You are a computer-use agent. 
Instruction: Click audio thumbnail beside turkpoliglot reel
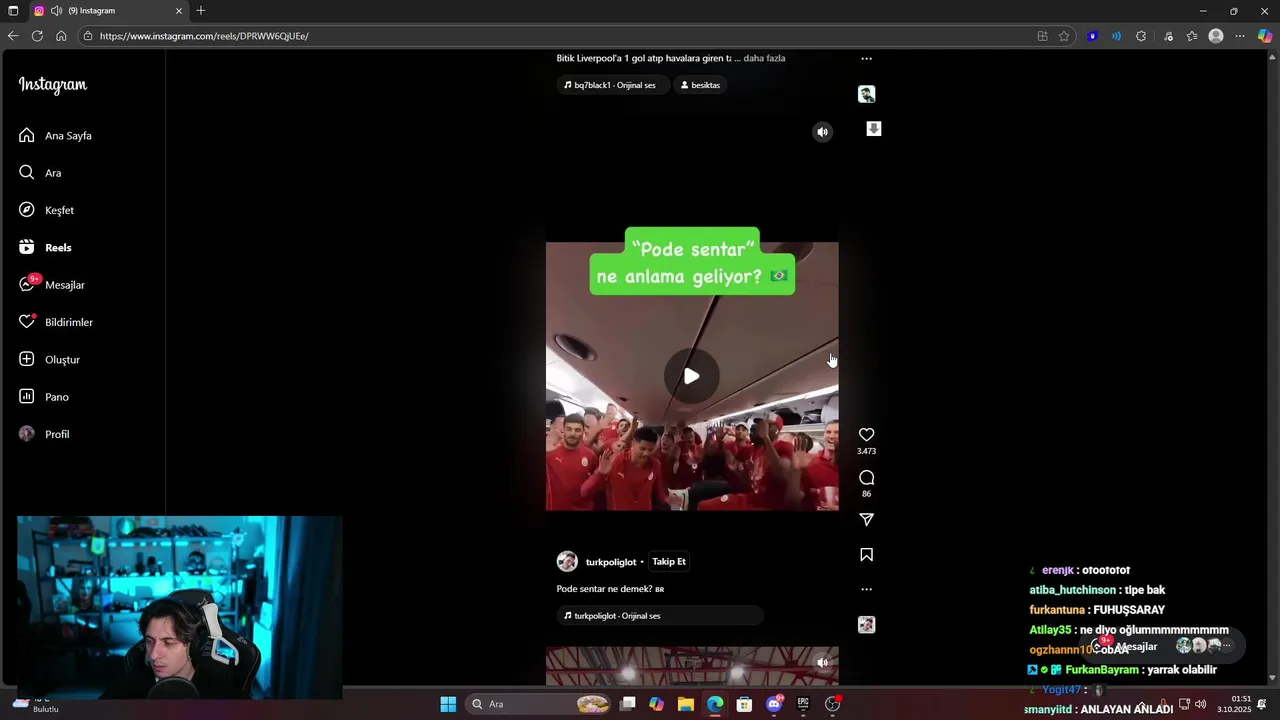click(x=866, y=625)
